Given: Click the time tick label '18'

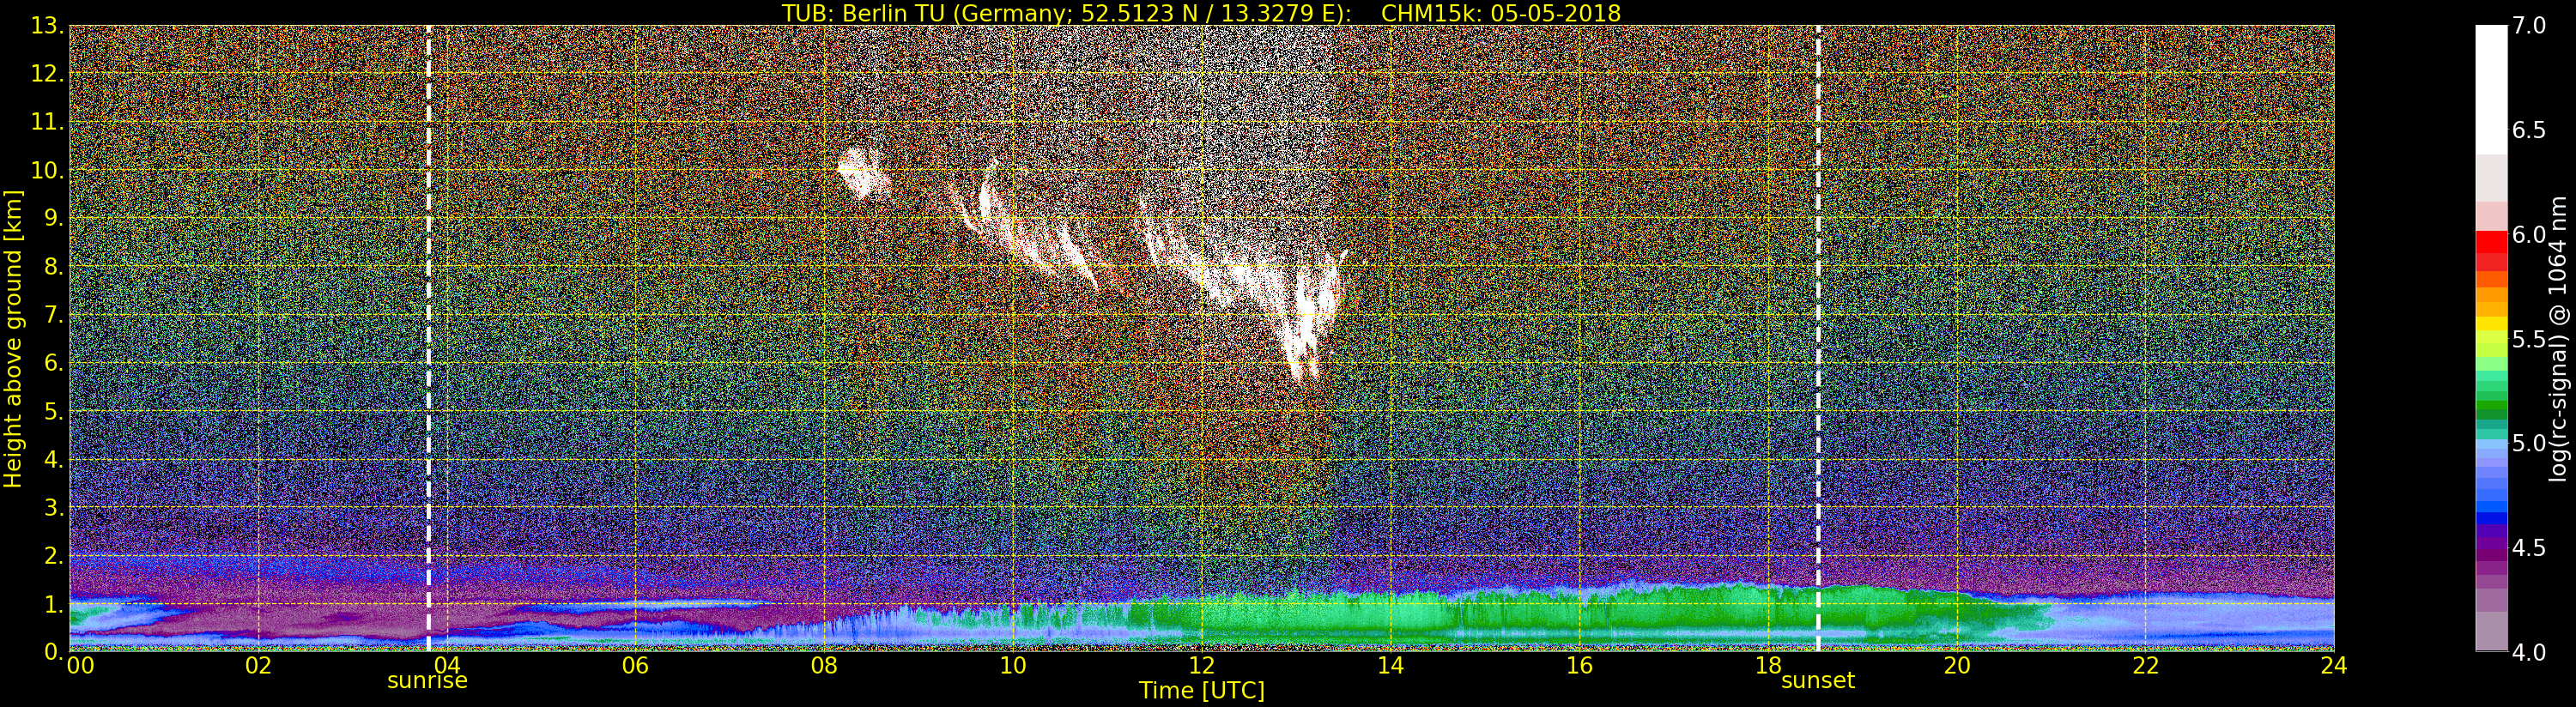Looking at the screenshot, I should [x=1768, y=665].
